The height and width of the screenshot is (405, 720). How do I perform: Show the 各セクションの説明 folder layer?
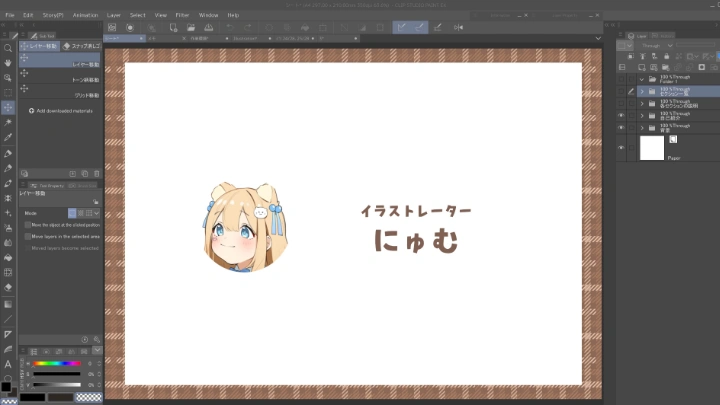coord(621,104)
